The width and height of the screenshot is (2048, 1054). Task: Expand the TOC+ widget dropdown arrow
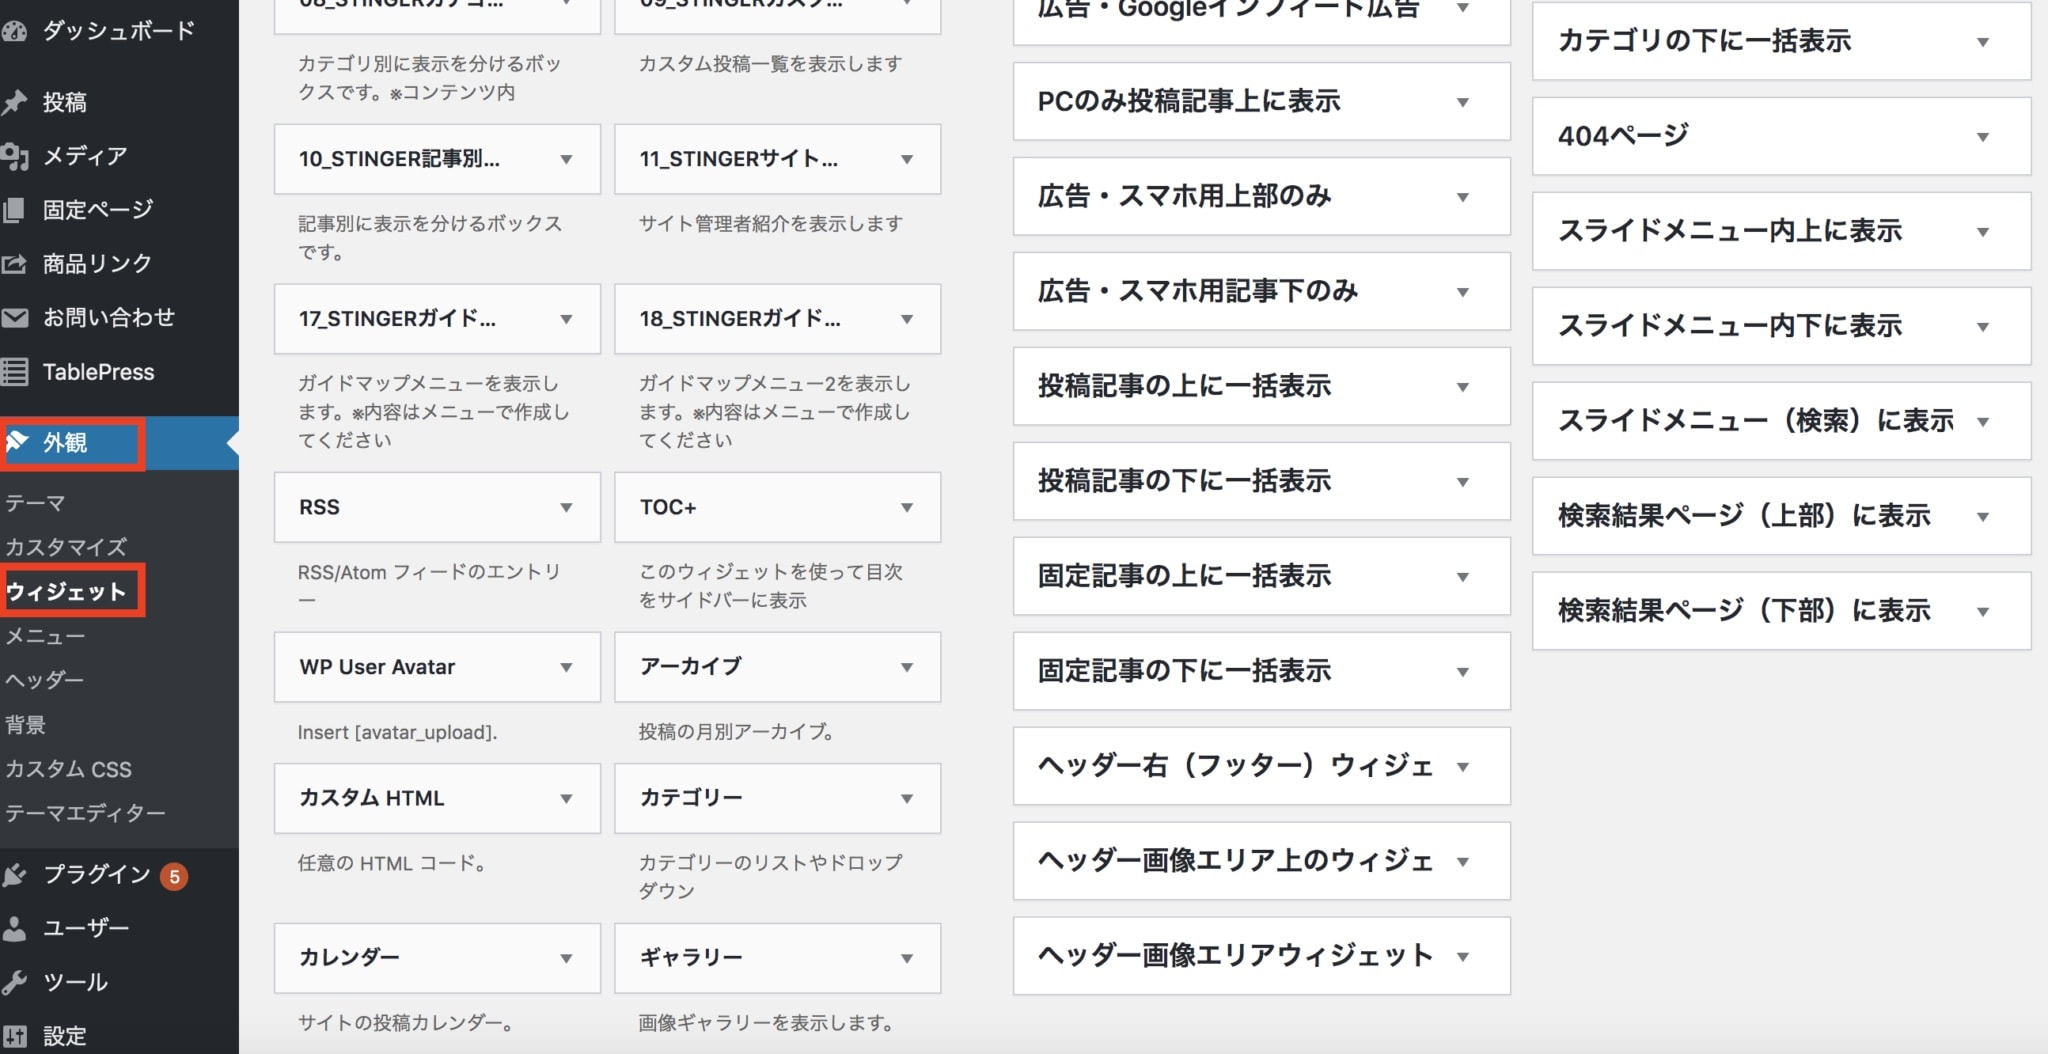(906, 507)
